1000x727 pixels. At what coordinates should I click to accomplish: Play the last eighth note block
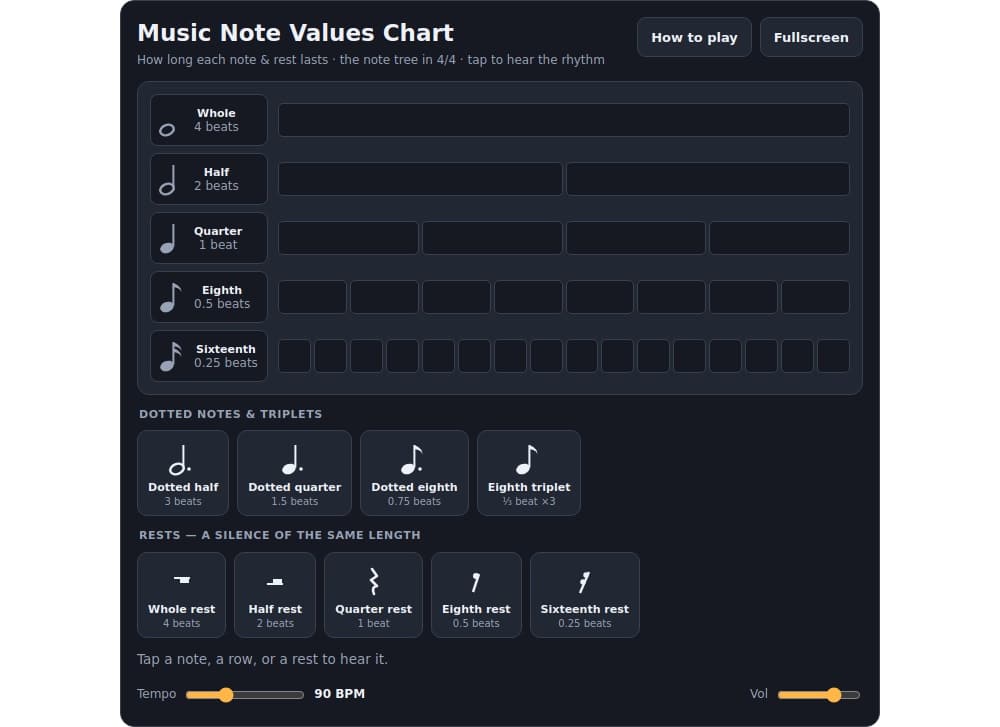pyautogui.click(x=816, y=297)
